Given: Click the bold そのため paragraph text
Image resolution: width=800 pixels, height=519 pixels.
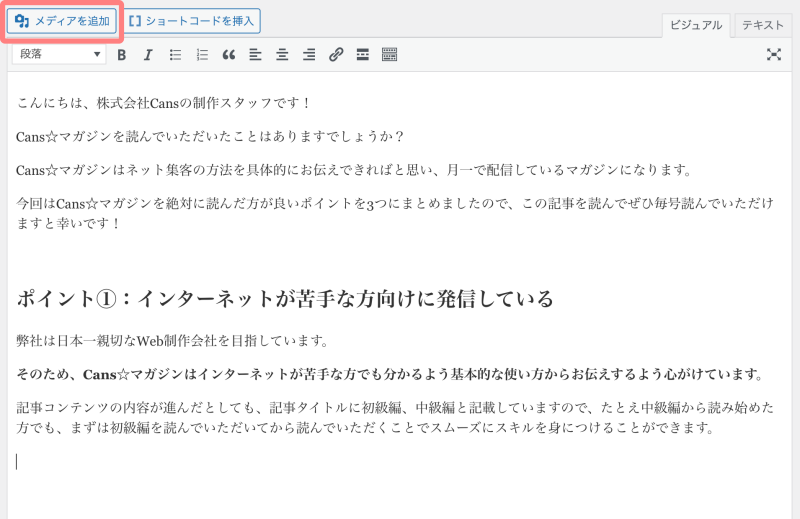Looking at the screenshot, I should [x=390, y=375].
